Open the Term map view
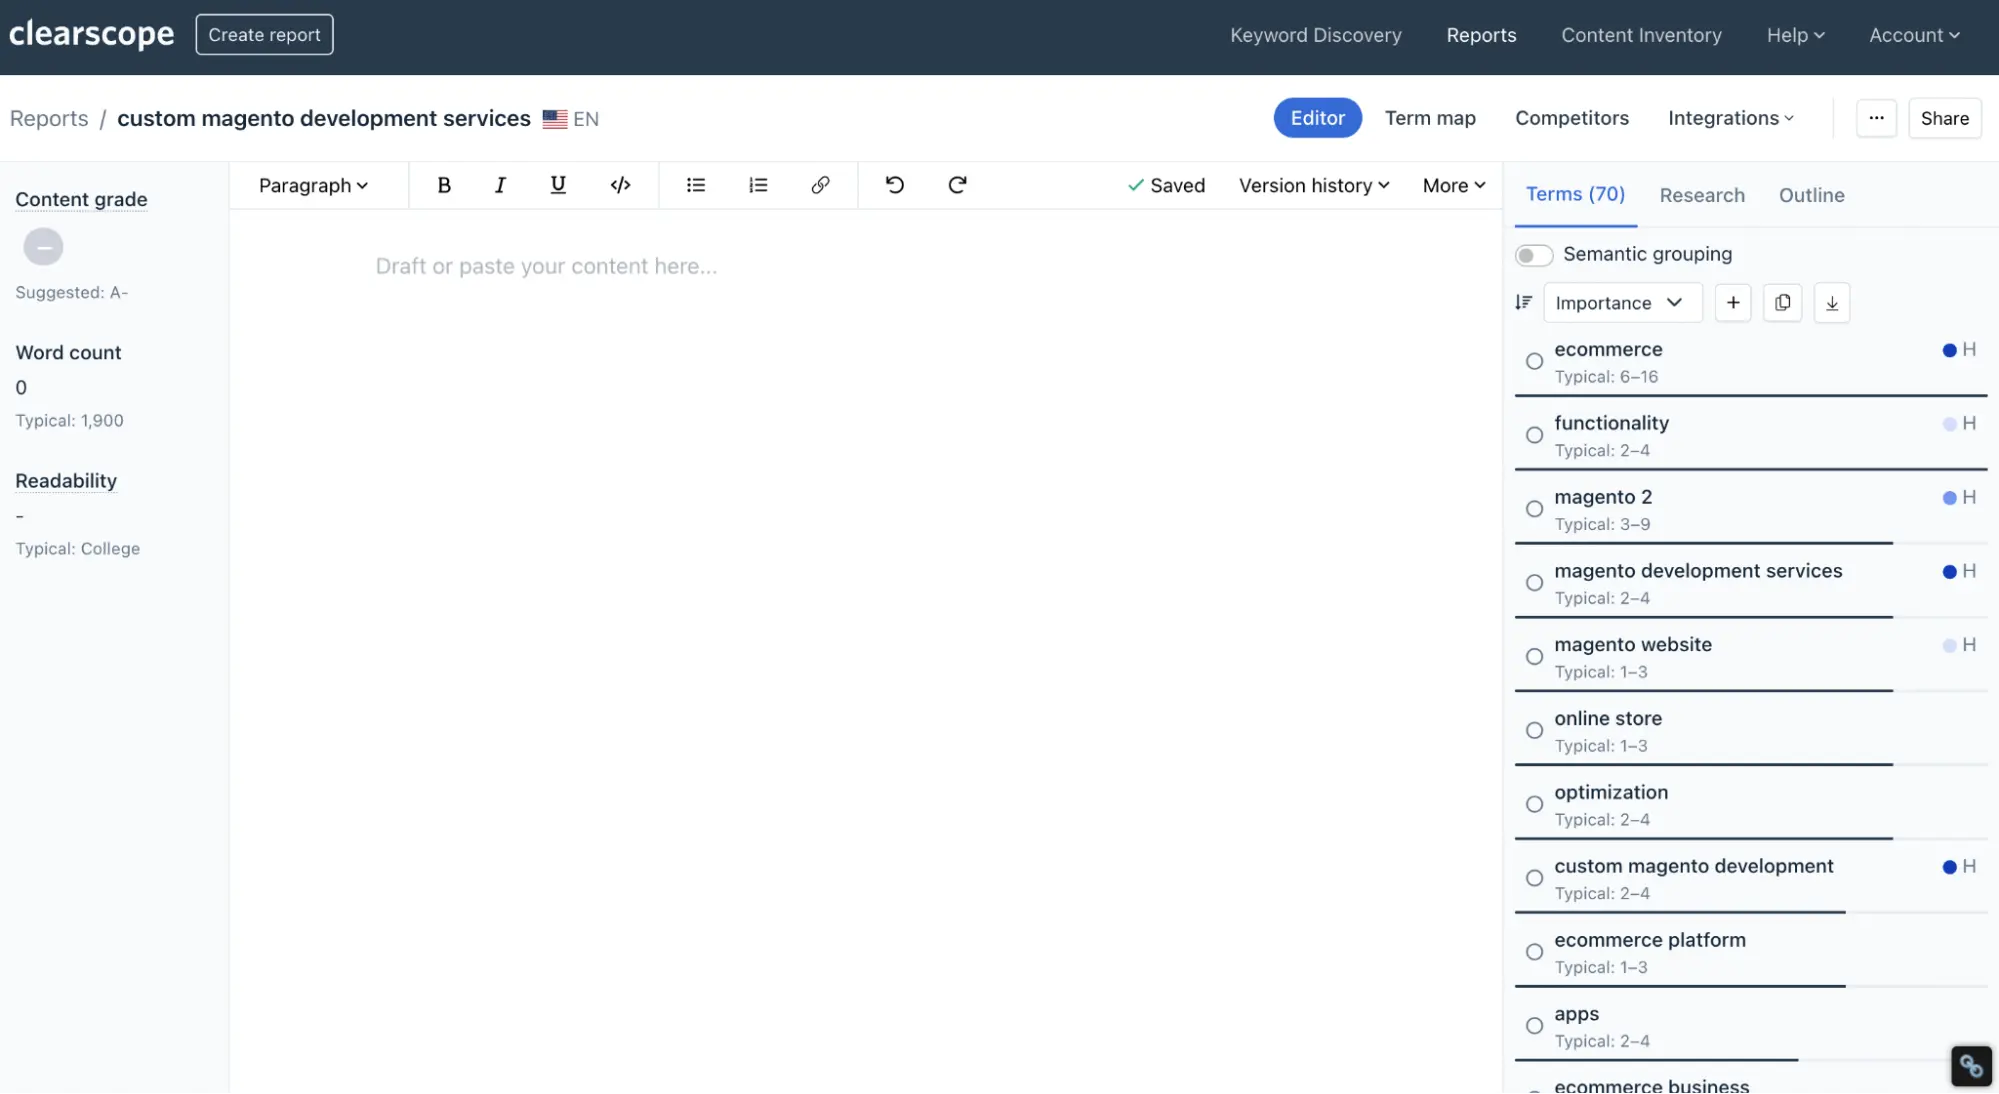 point(1429,118)
